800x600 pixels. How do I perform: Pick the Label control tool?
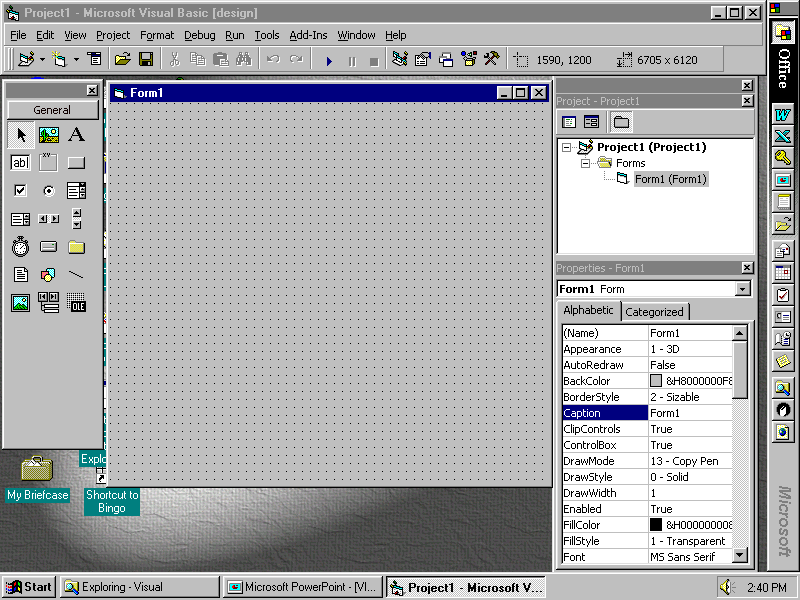(x=77, y=135)
